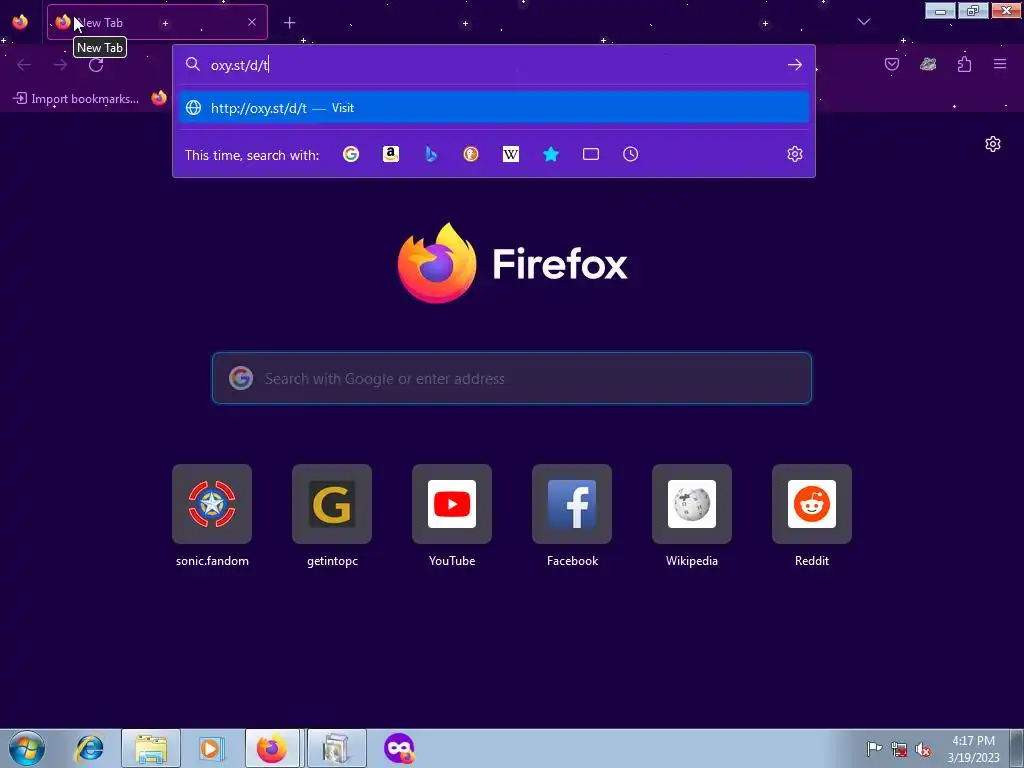Viewport: 1024px width, 768px height.
Task: Search this time with Wikipedia
Action: 511,154
